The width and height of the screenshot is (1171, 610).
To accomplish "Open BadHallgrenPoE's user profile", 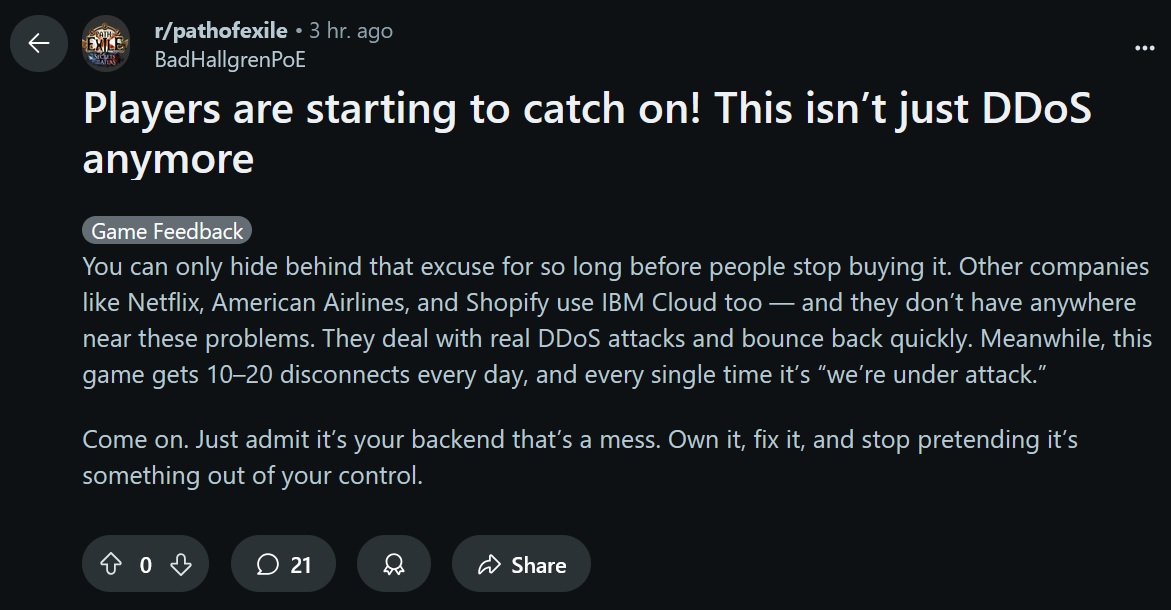I will coord(230,60).
